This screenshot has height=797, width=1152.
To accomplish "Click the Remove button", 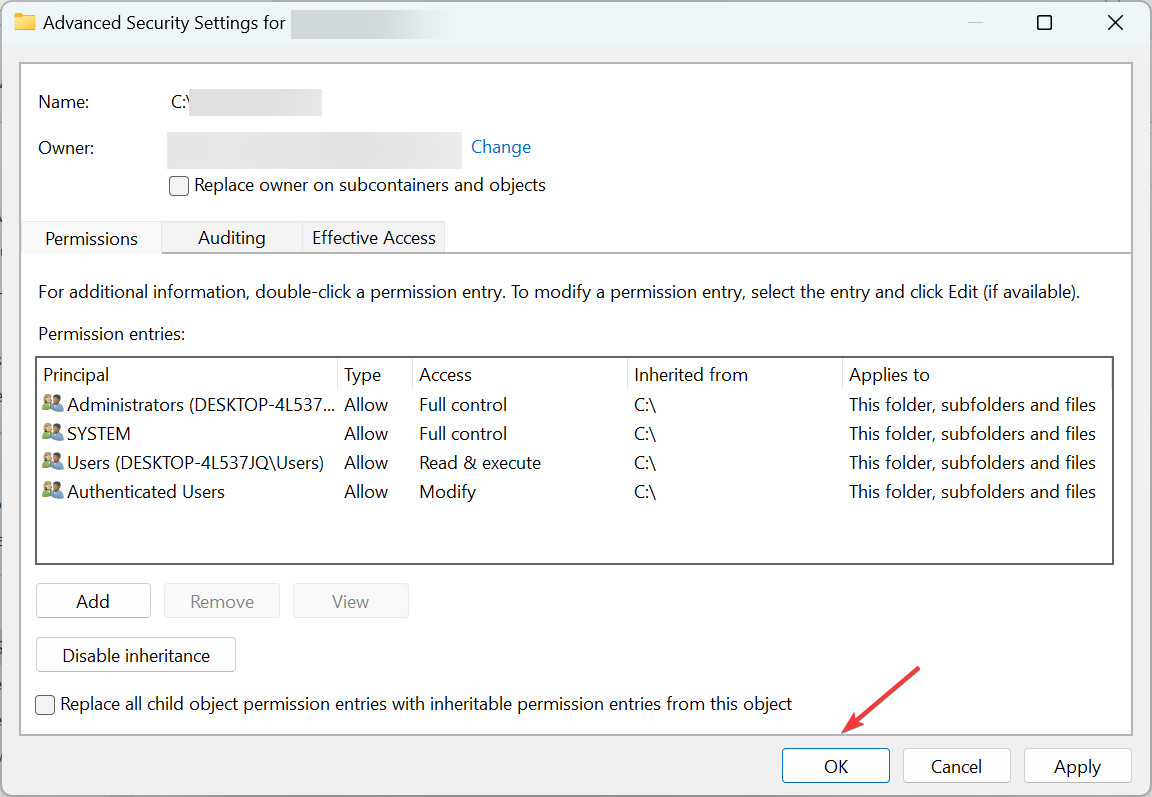I will point(222,601).
